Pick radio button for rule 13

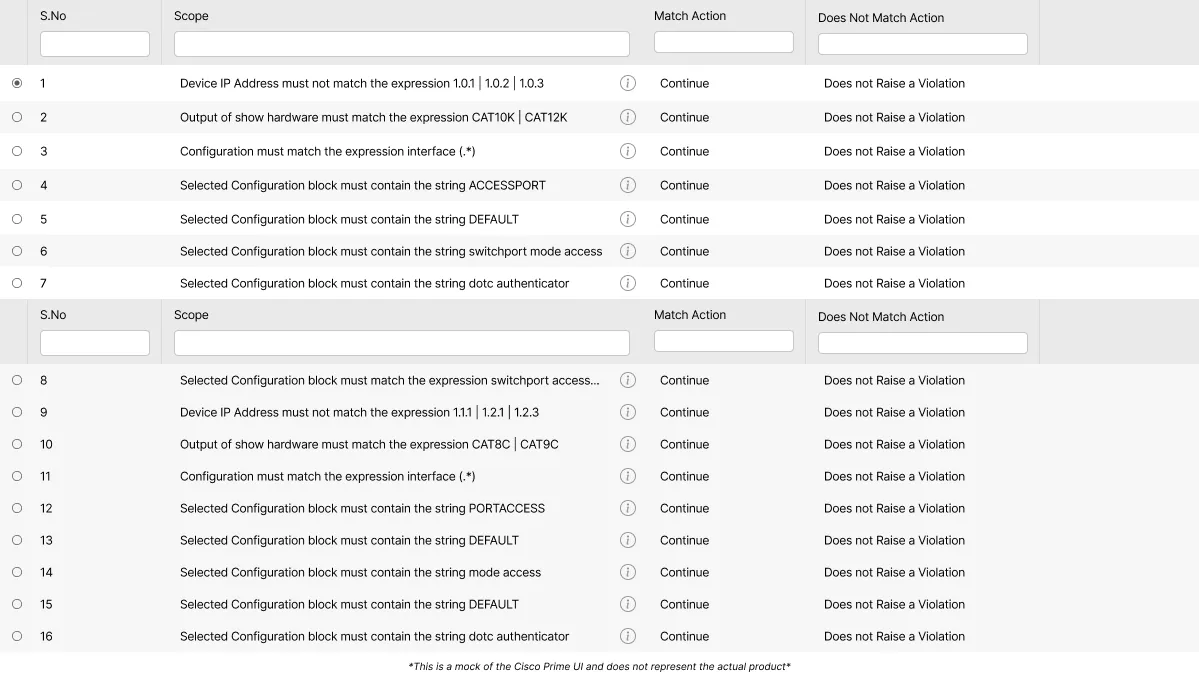point(17,541)
